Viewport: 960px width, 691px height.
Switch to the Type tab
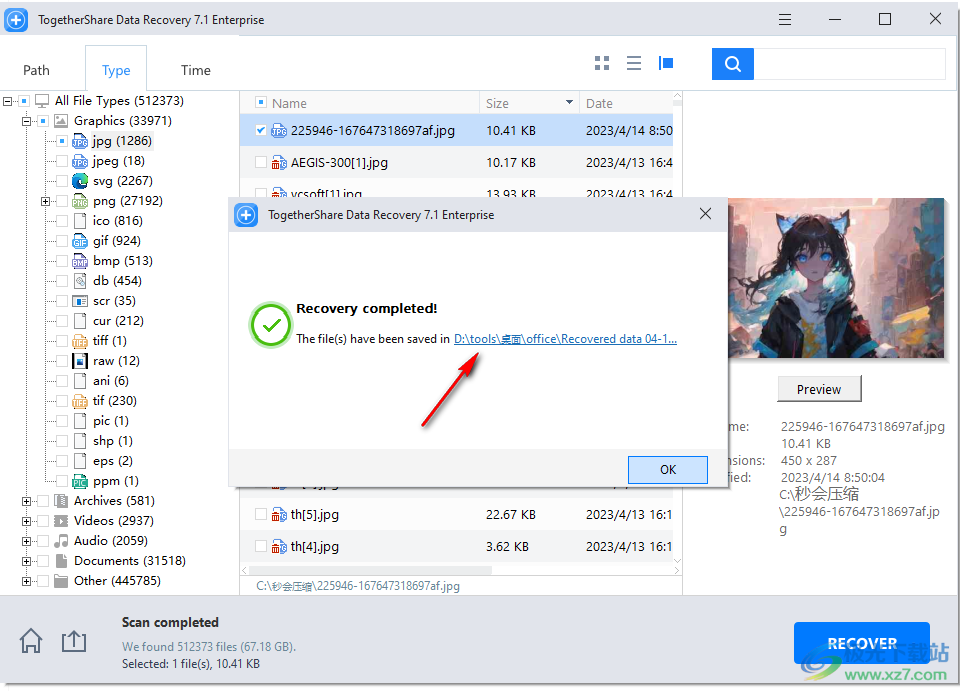pos(116,70)
